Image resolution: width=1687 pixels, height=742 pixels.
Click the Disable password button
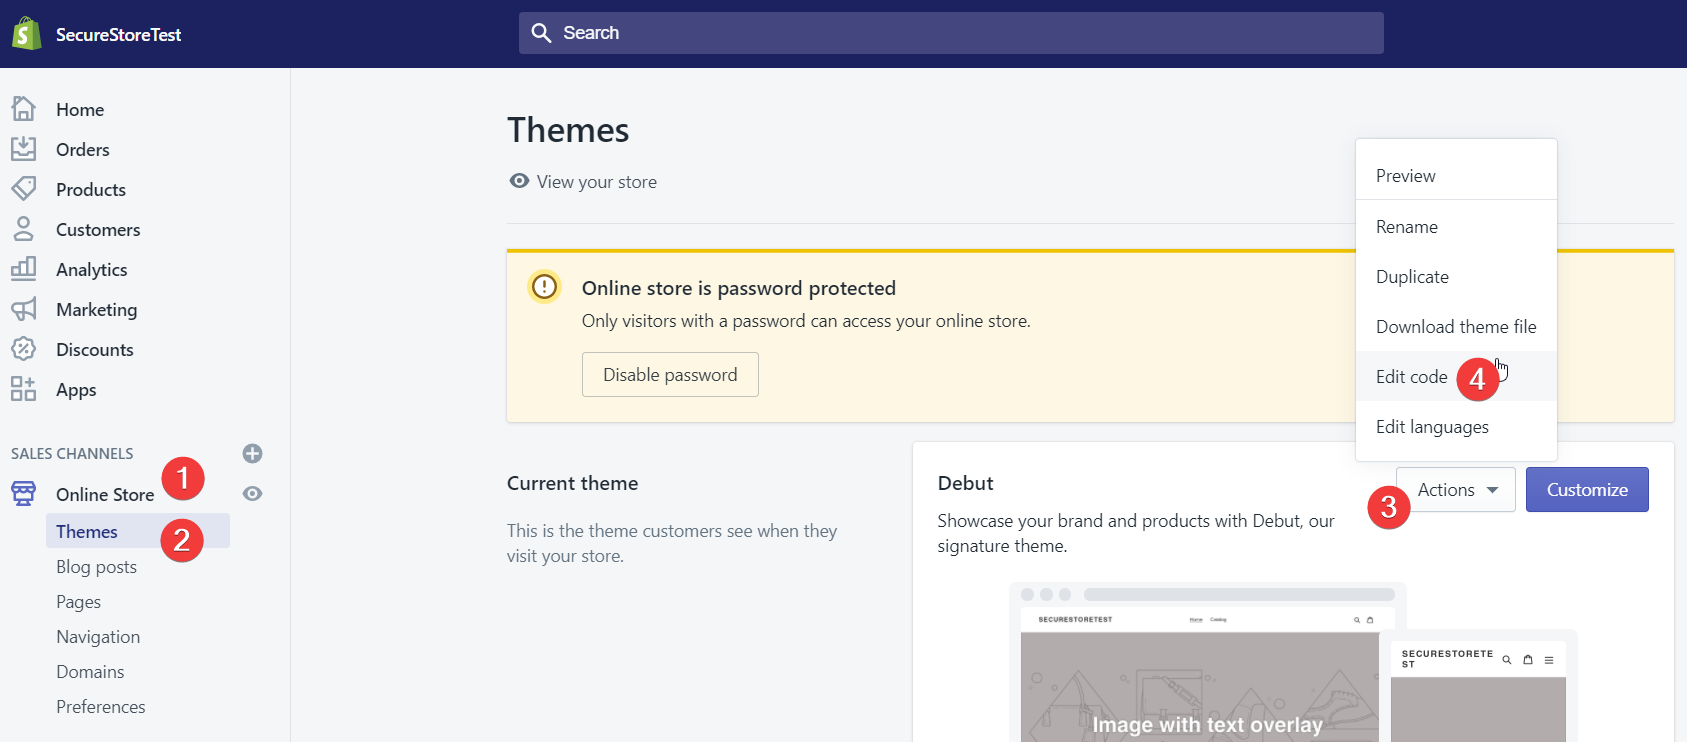[670, 374]
